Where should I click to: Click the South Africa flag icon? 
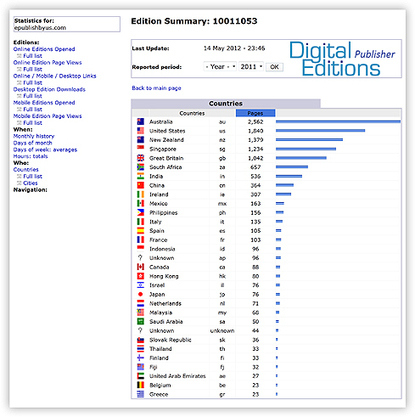click(140, 167)
